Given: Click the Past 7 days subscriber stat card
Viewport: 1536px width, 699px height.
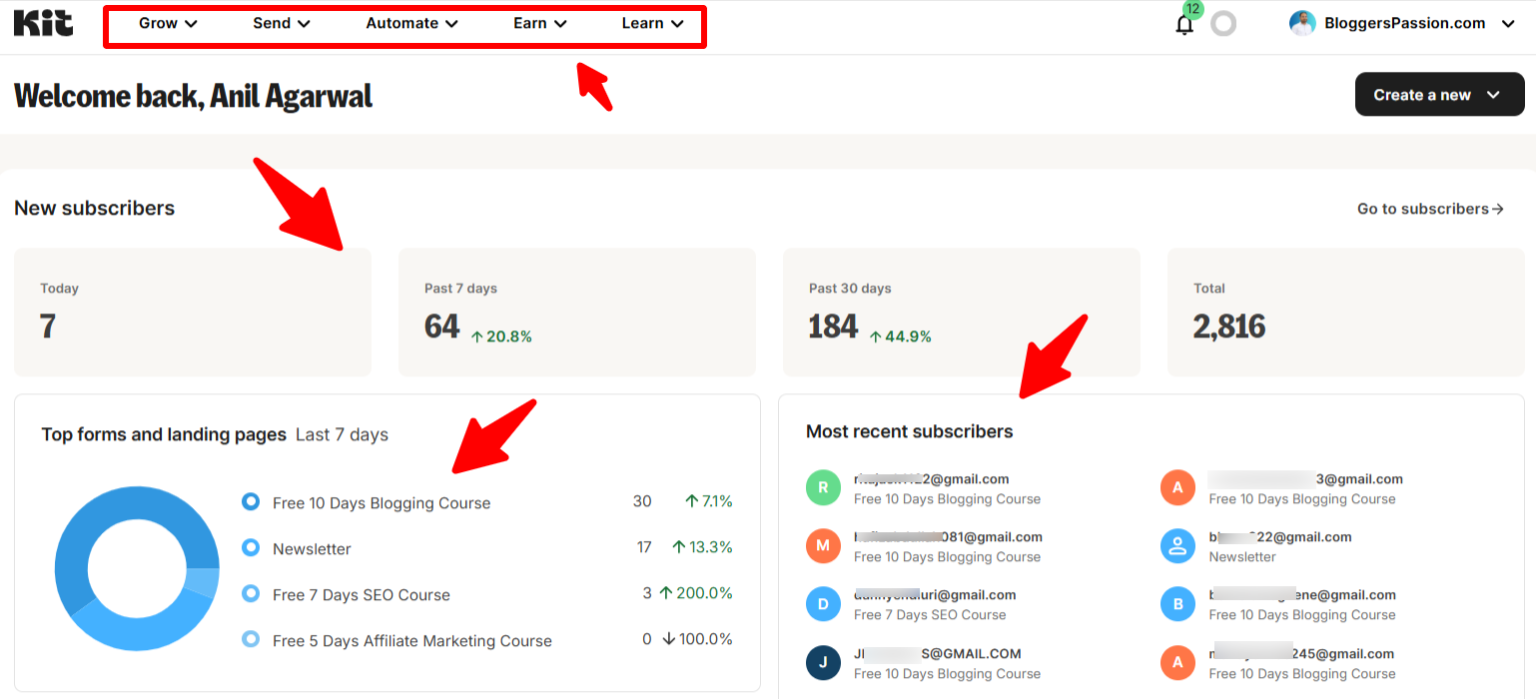Looking at the screenshot, I should coord(577,312).
